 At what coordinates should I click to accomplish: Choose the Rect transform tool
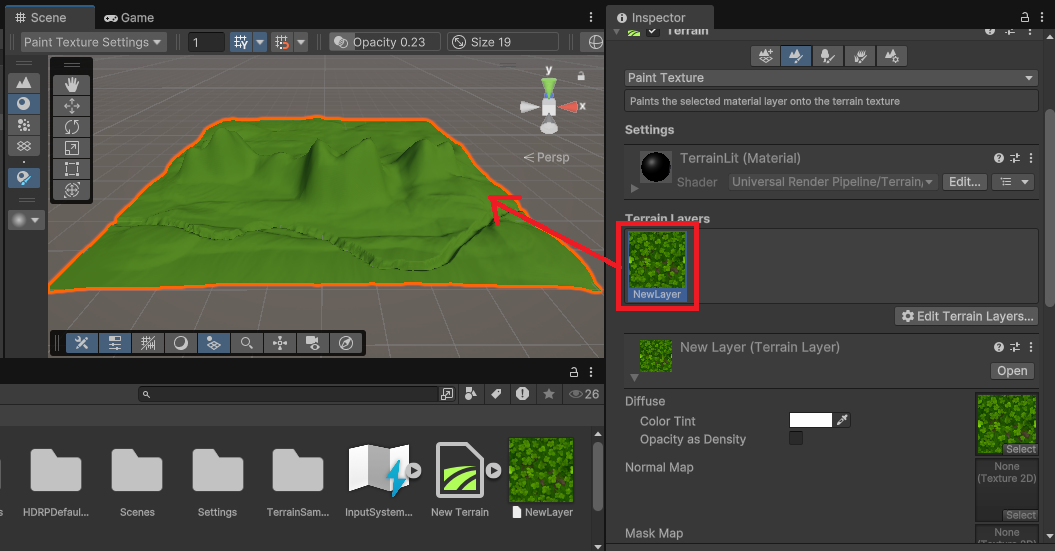click(x=71, y=169)
